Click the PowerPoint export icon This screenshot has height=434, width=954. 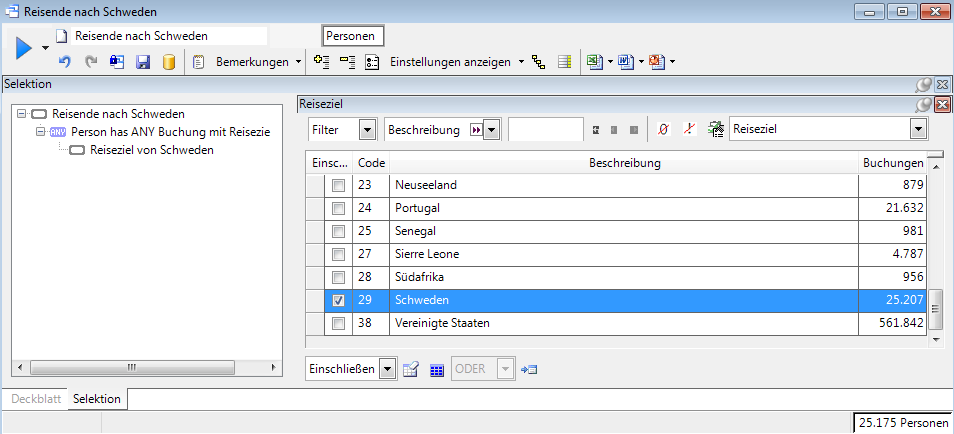[657, 62]
